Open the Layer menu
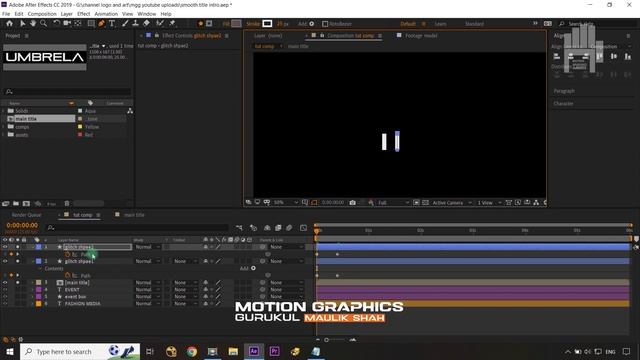 click(x=67, y=14)
